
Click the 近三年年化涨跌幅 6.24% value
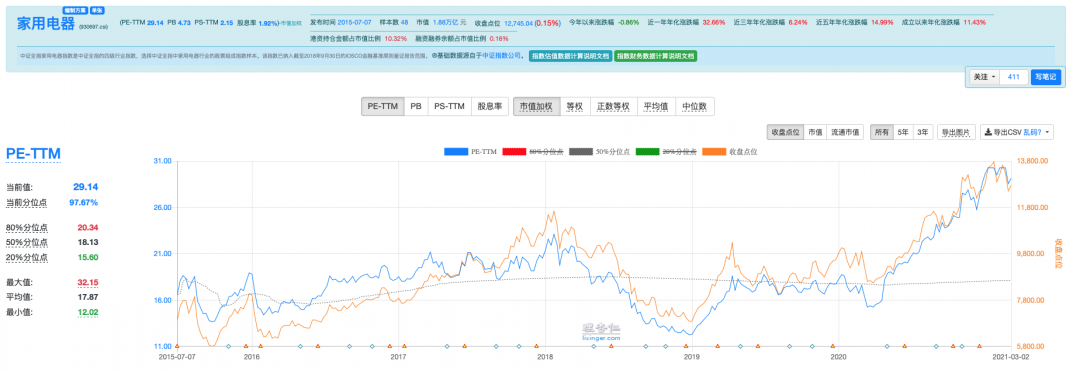(798, 22)
